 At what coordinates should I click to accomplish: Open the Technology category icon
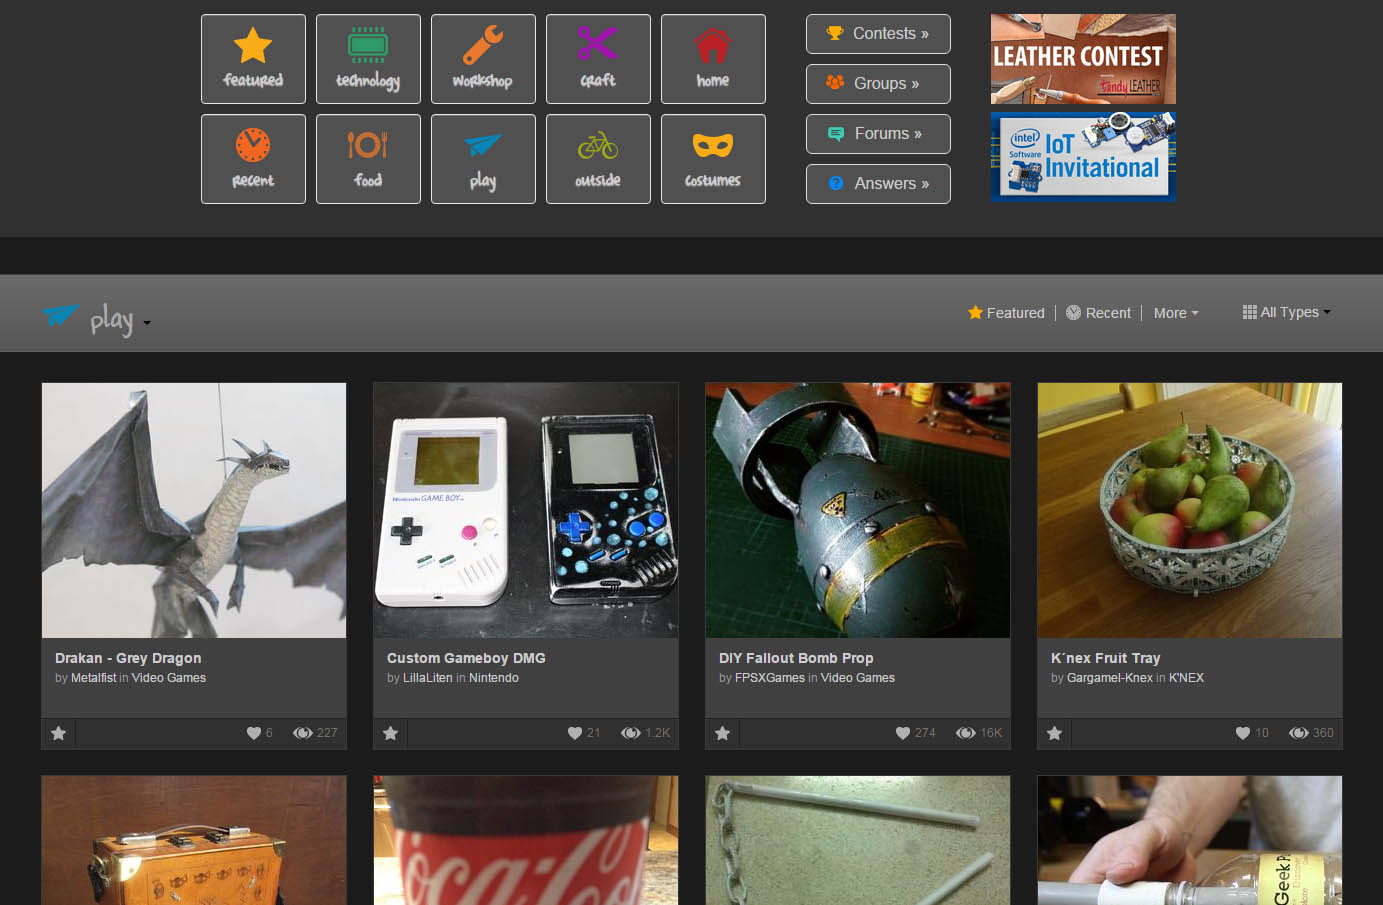[368, 58]
